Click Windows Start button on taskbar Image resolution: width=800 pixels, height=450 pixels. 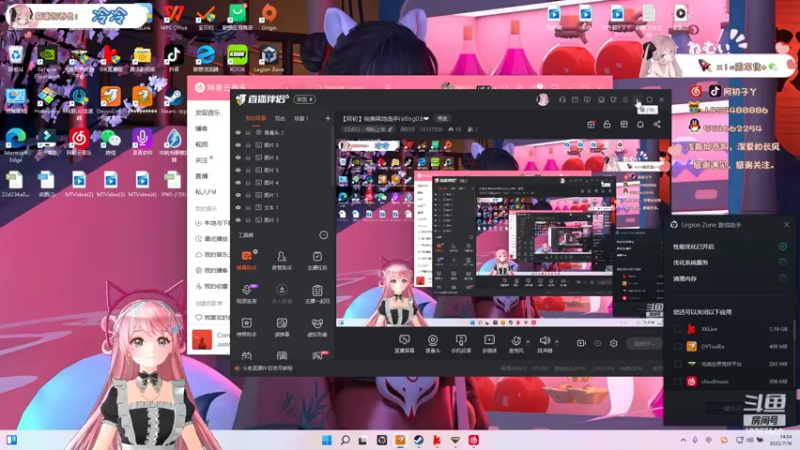327,440
